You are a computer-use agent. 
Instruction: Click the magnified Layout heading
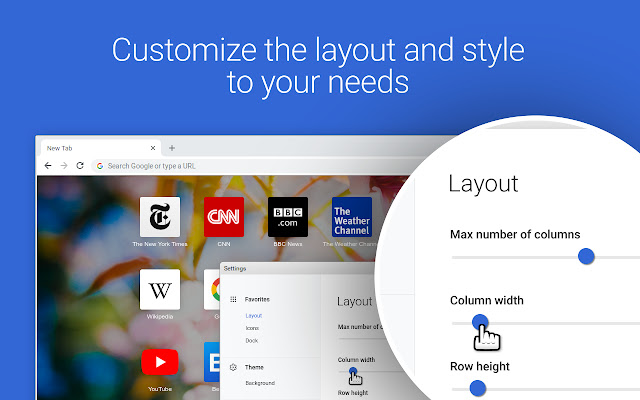click(x=483, y=184)
